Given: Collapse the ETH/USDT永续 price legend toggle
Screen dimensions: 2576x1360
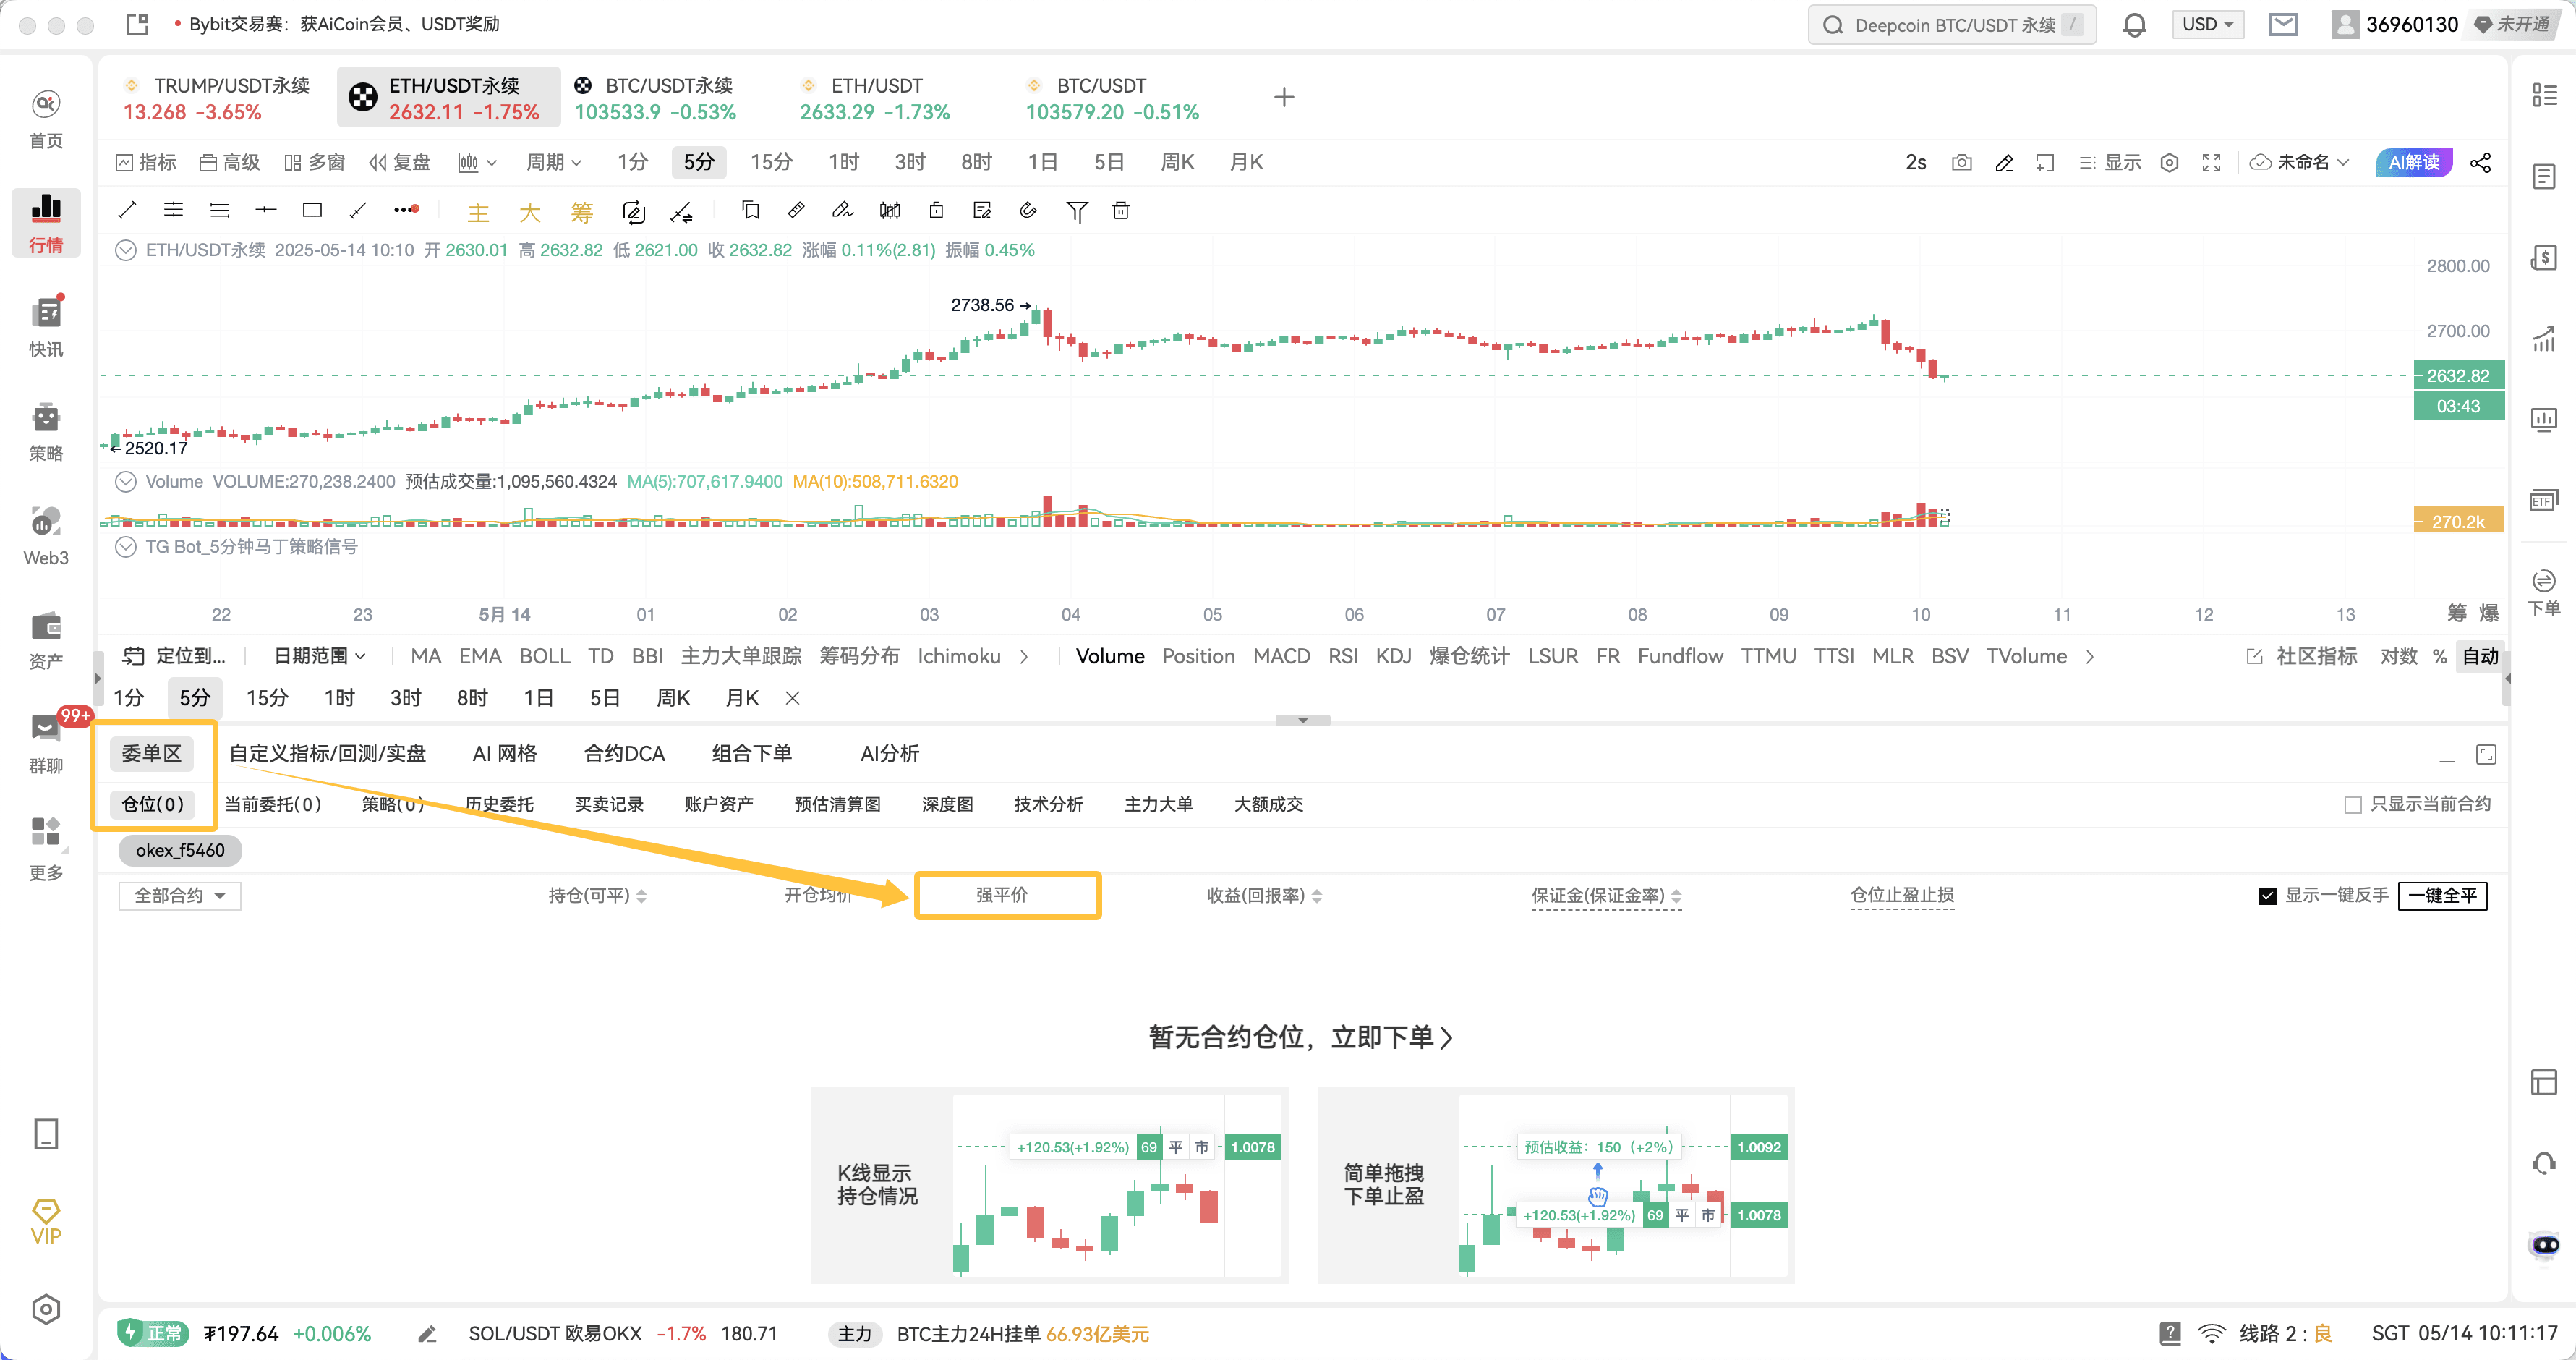Looking at the screenshot, I should pos(125,250).
